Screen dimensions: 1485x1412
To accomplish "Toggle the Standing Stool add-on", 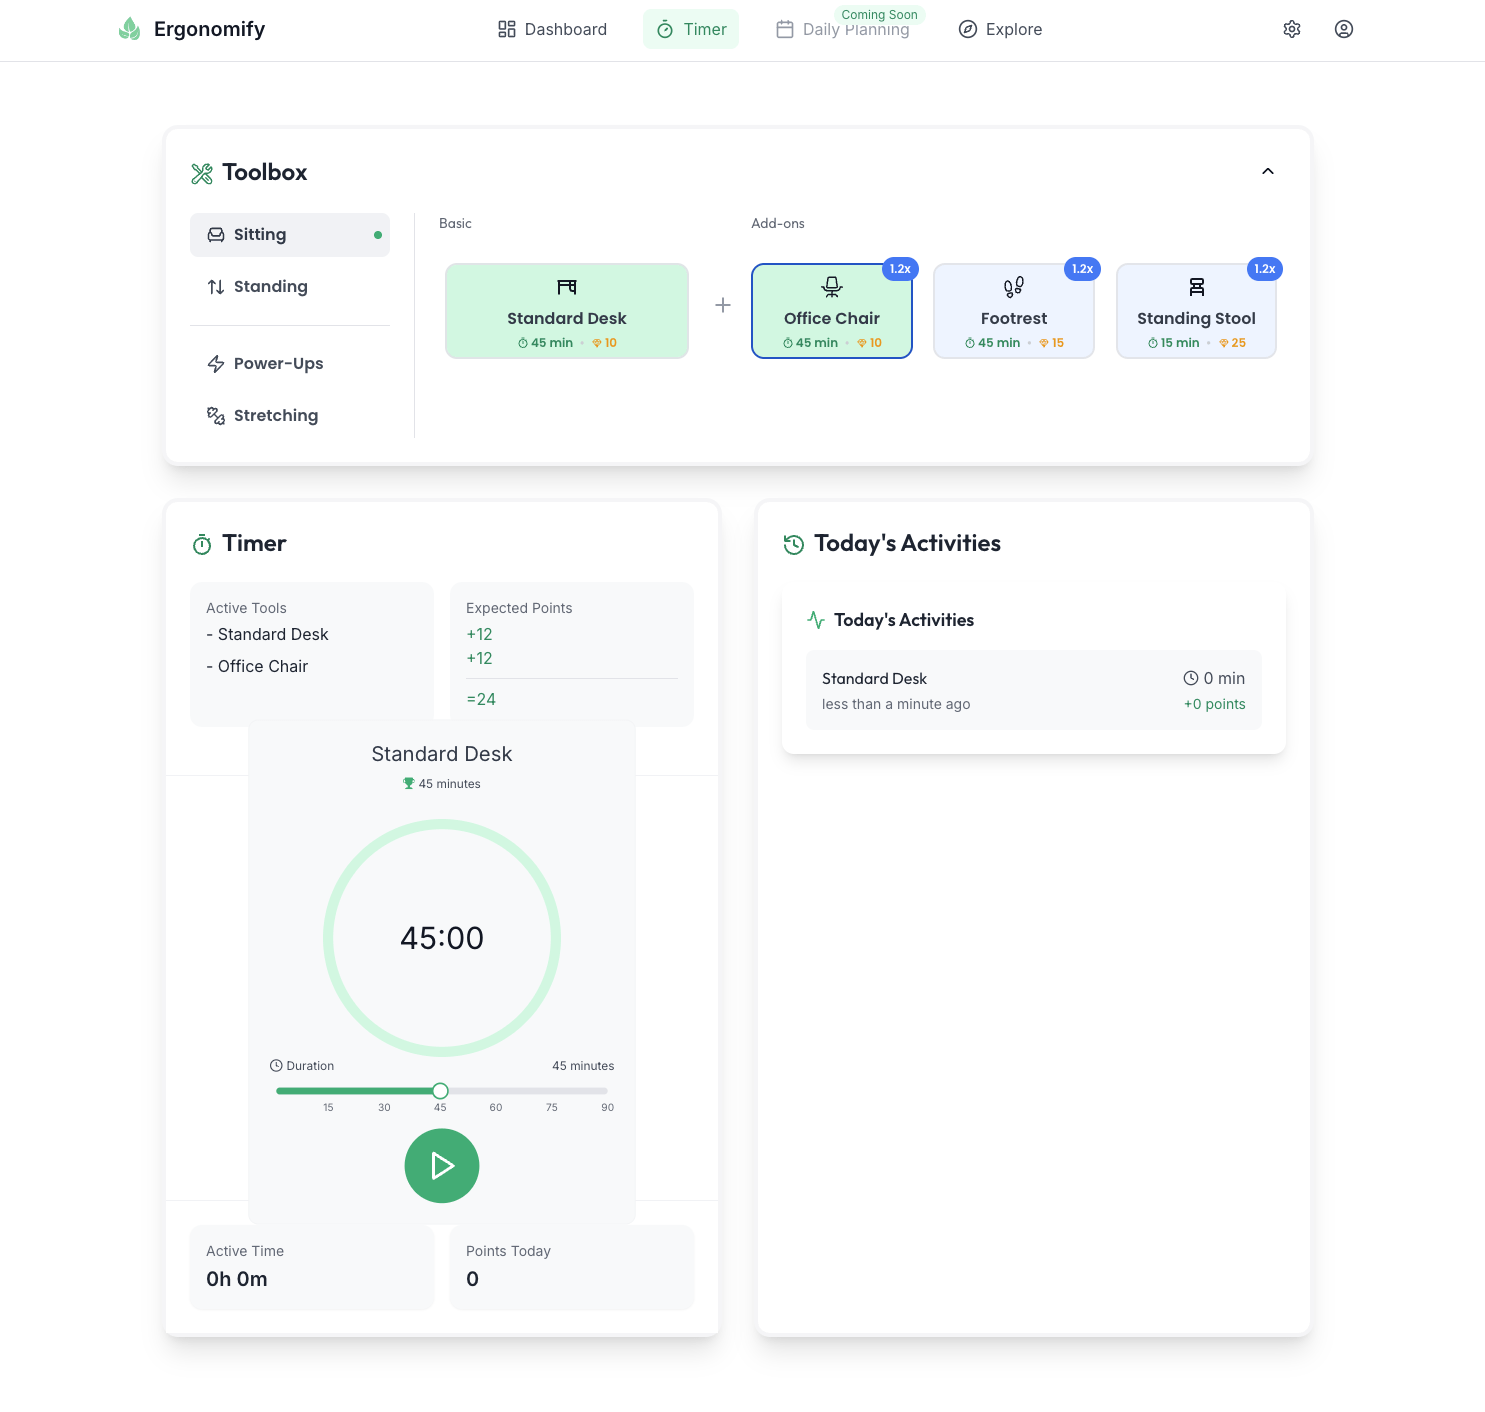I will pos(1195,311).
